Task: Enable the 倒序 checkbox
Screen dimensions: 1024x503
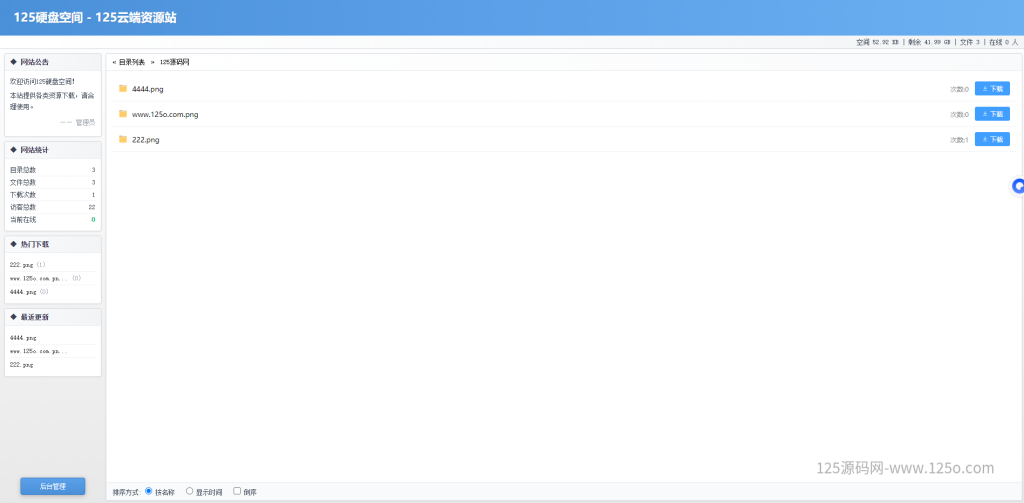Action: tap(237, 491)
